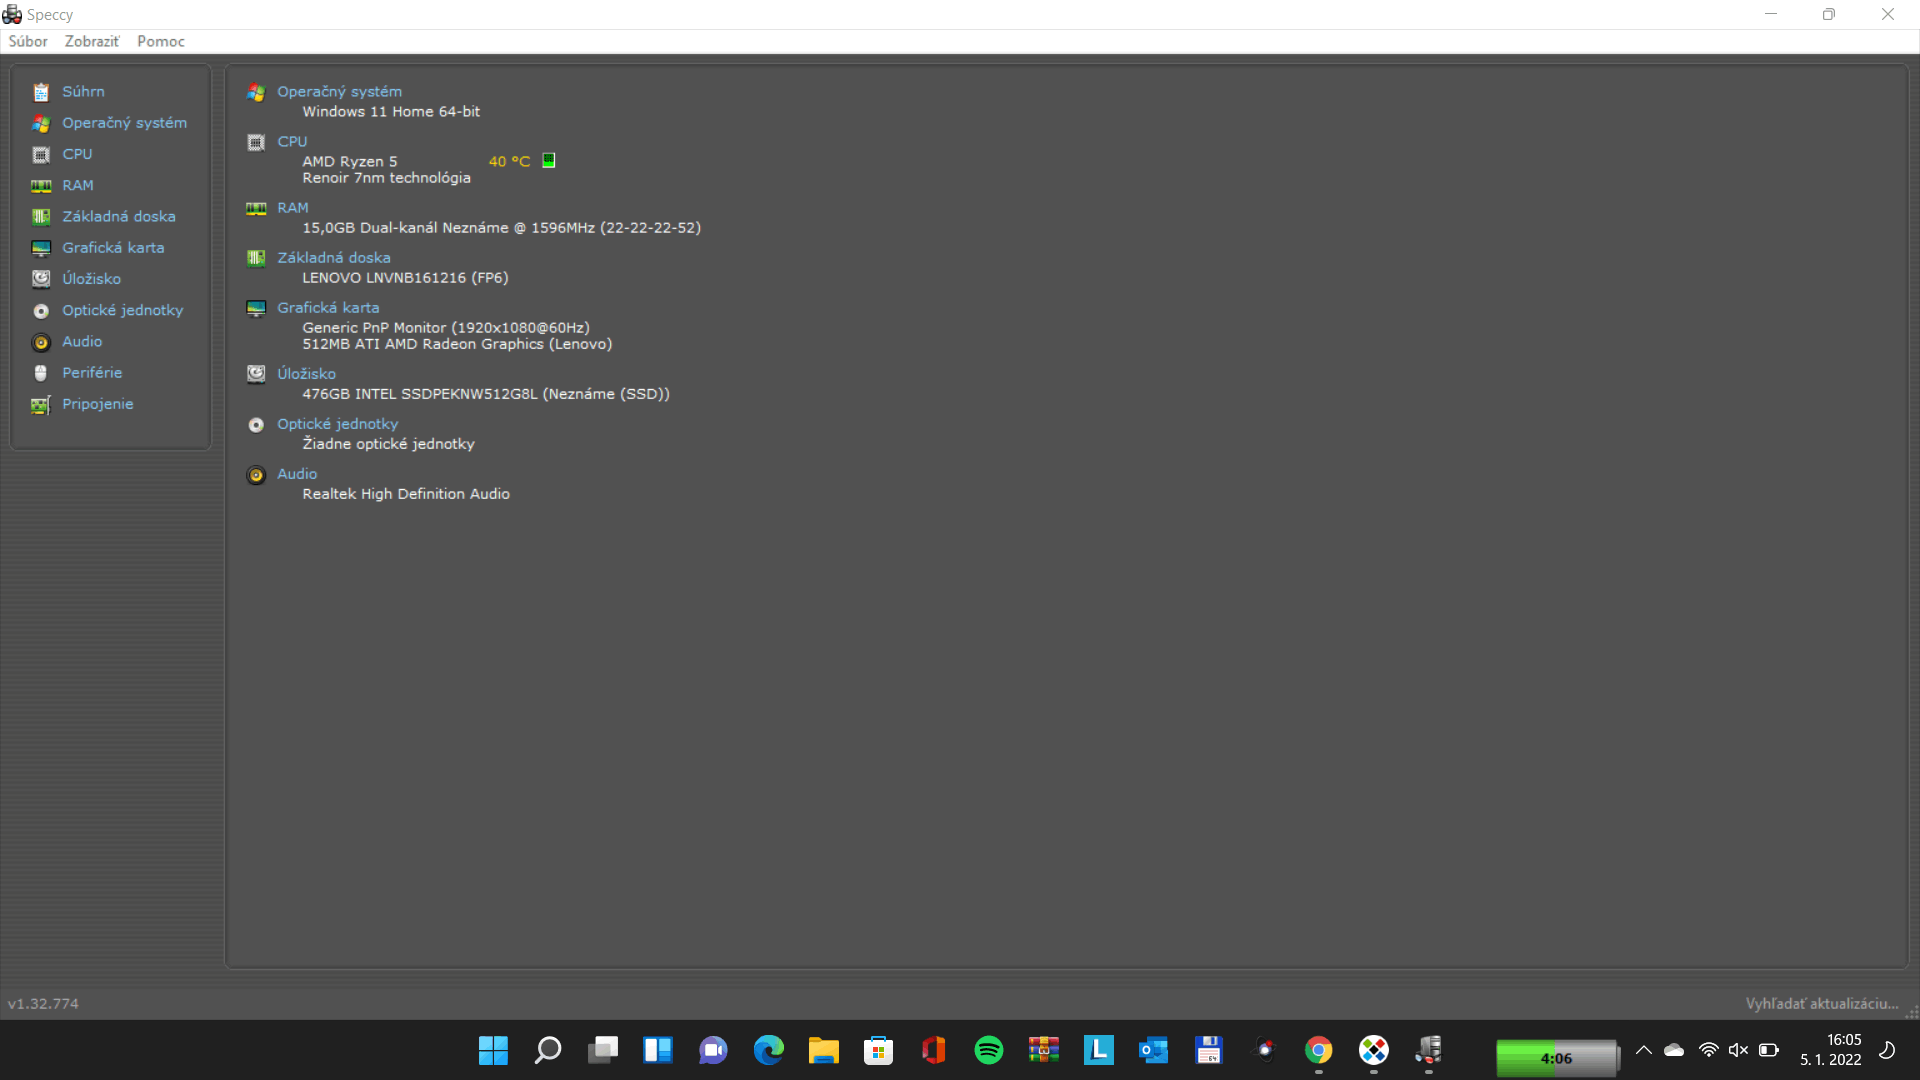Expand hidden system tray icons chevron
Screen dimensions: 1920x1080
coord(1643,1050)
